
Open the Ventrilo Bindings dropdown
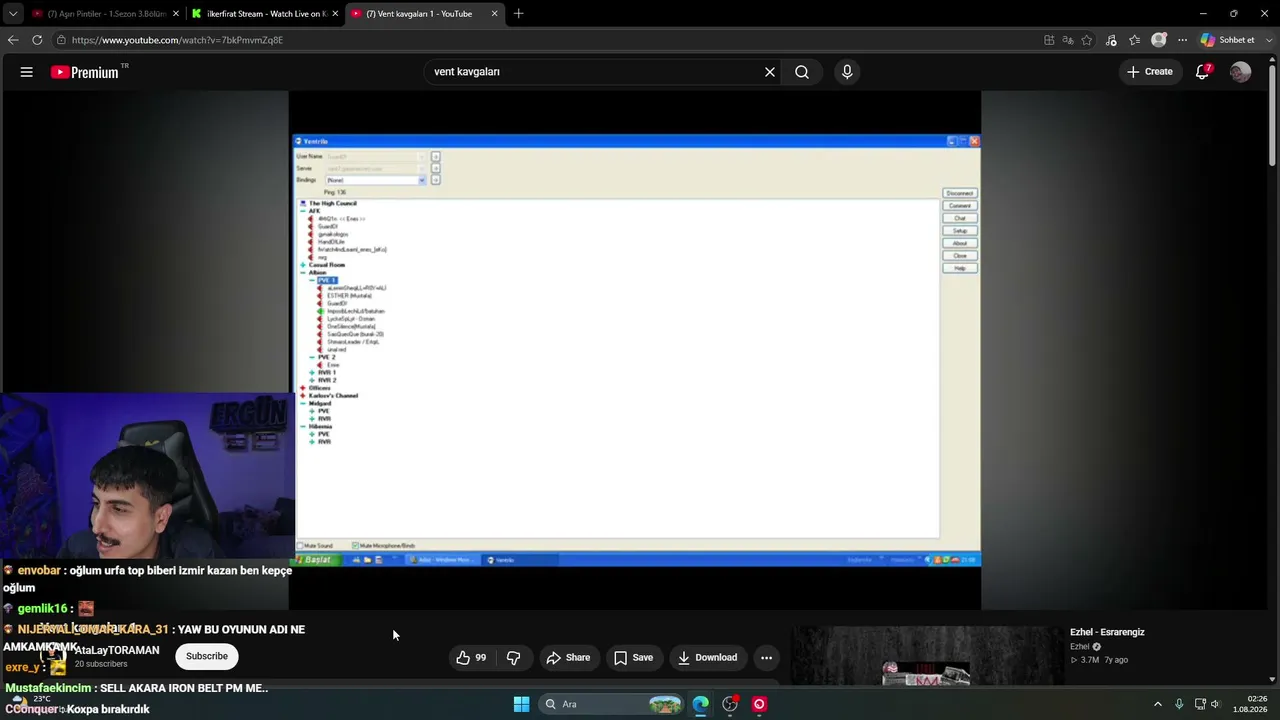tap(422, 180)
